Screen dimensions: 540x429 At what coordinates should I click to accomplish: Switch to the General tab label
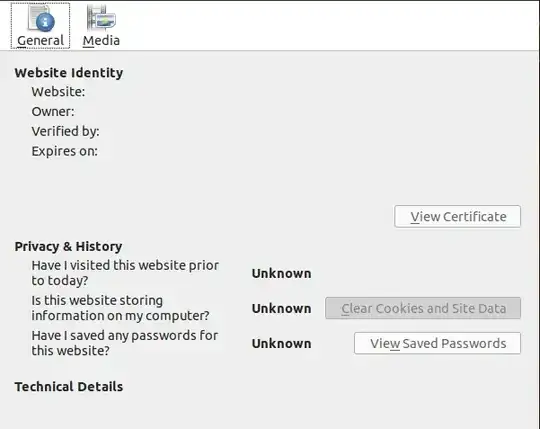click(41, 41)
